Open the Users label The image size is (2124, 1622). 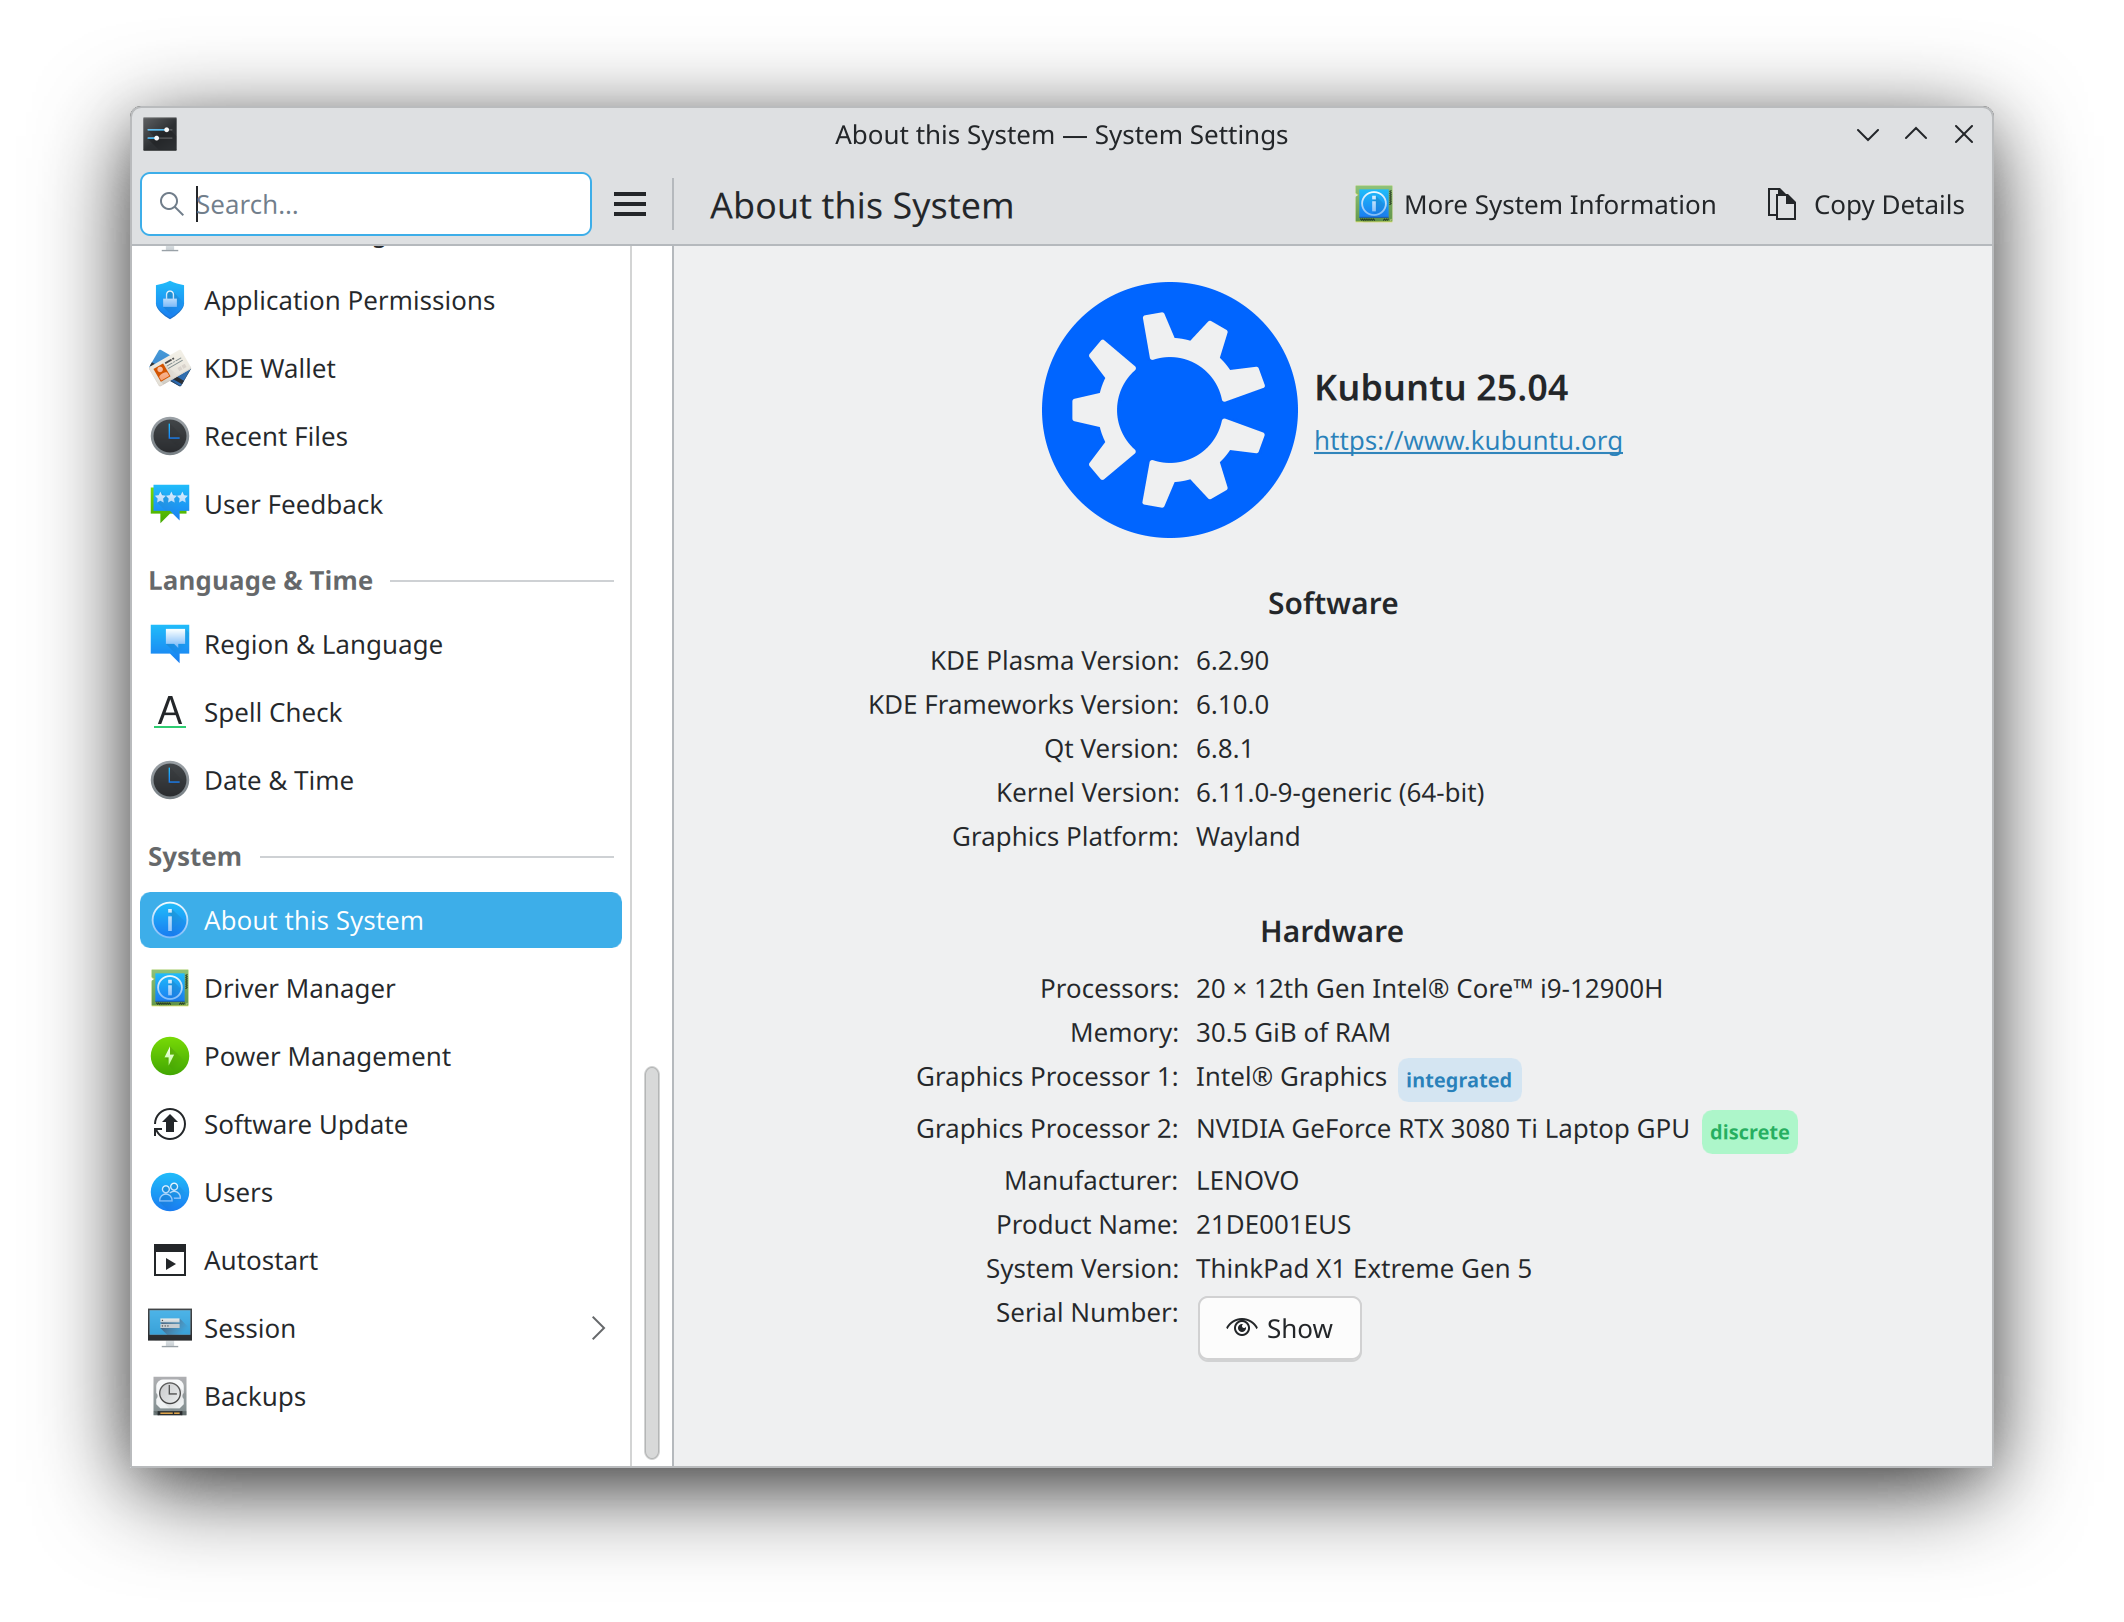point(238,1192)
